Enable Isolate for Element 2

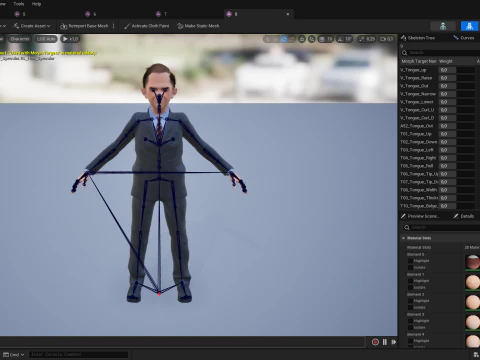click(x=410, y=308)
